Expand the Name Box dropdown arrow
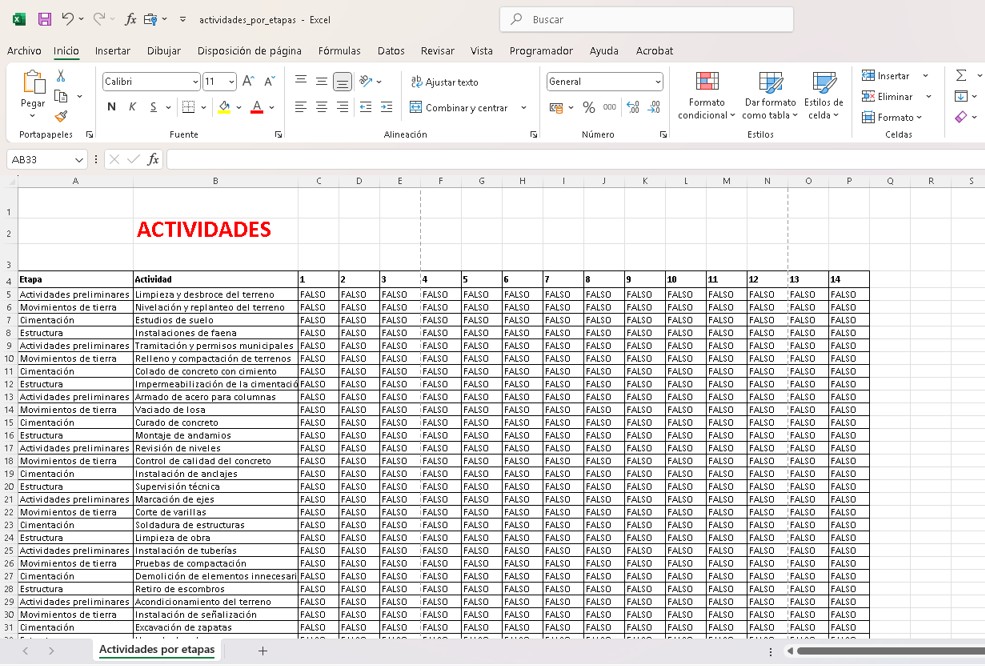The image size is (985, 666). (x=79, y=160)
